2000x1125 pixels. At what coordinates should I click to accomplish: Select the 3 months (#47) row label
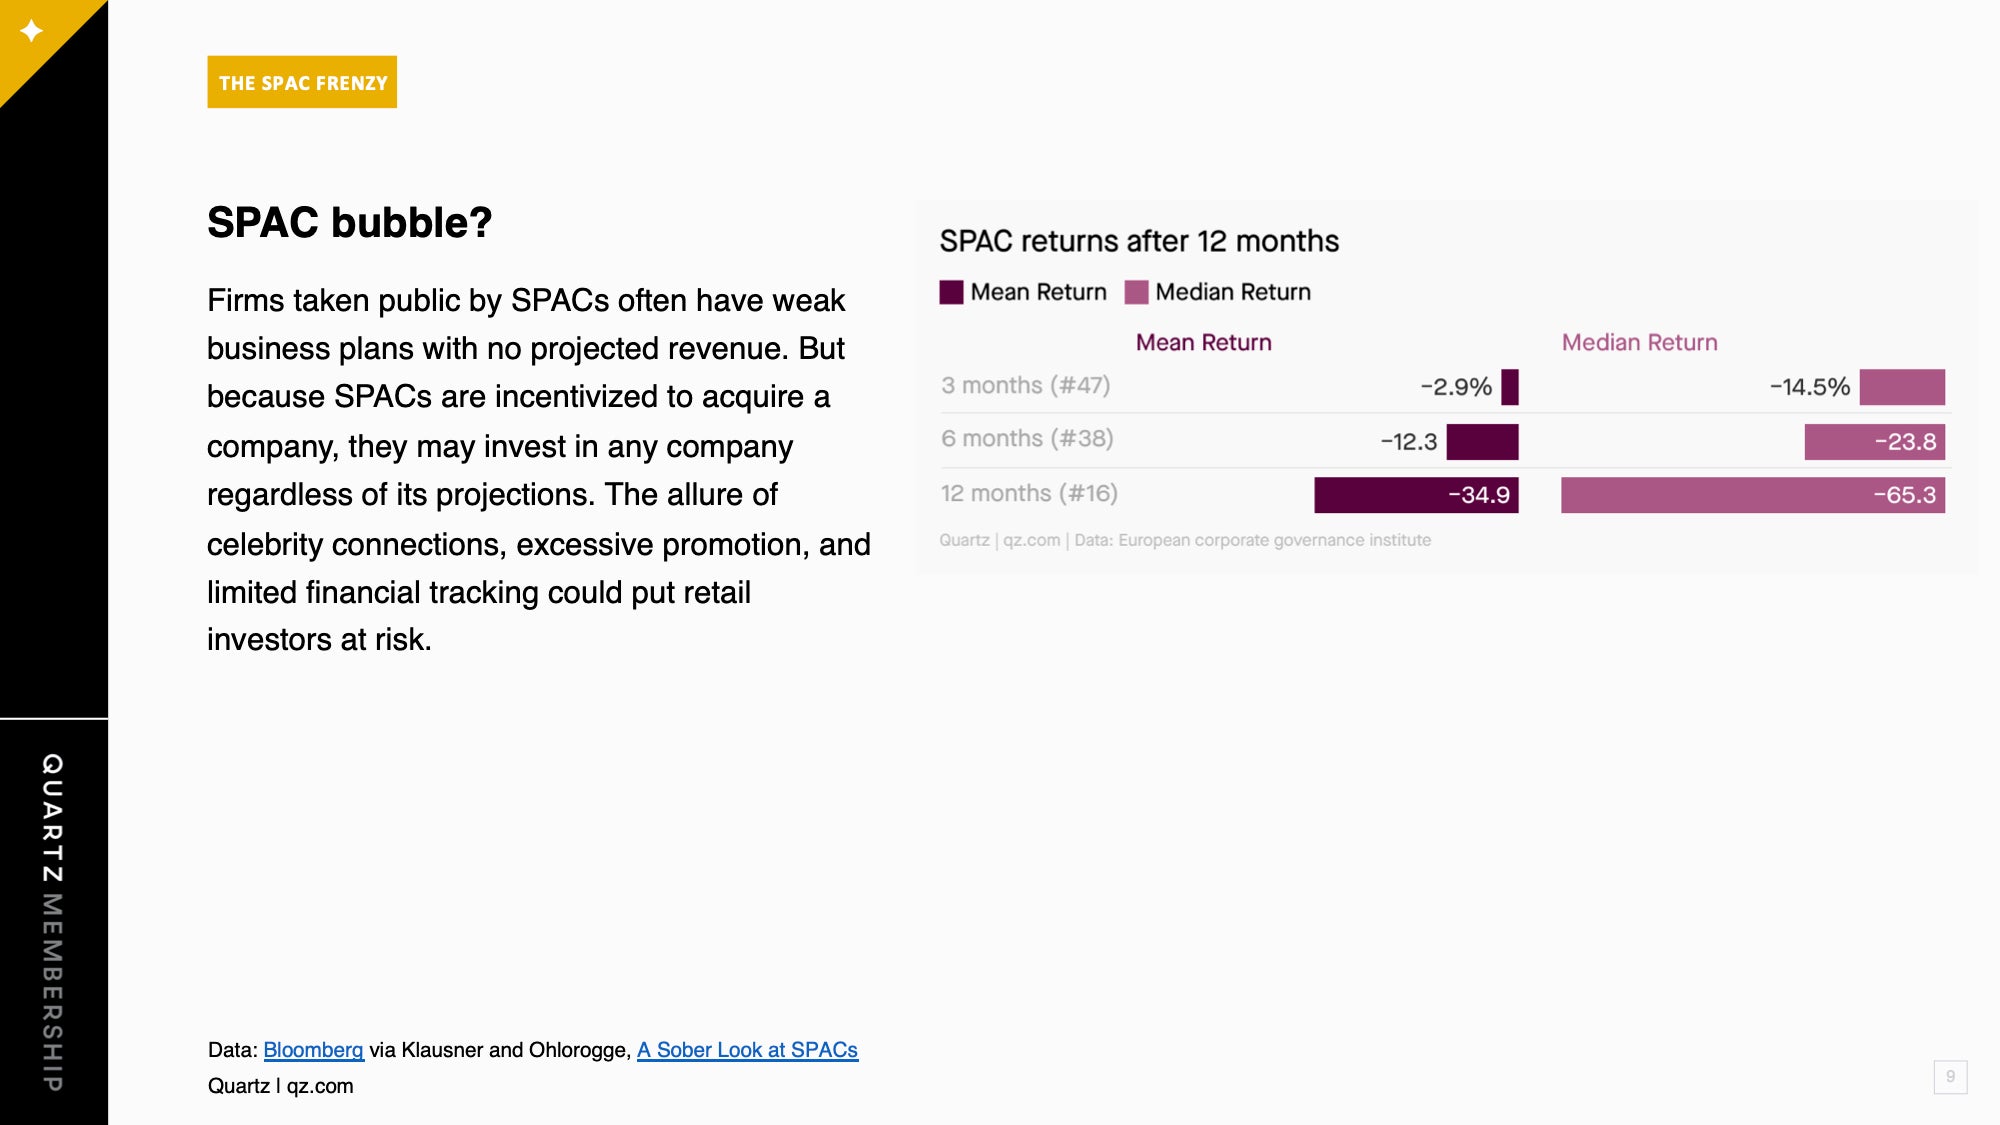pyautogui.click(x=1025, y=385)
